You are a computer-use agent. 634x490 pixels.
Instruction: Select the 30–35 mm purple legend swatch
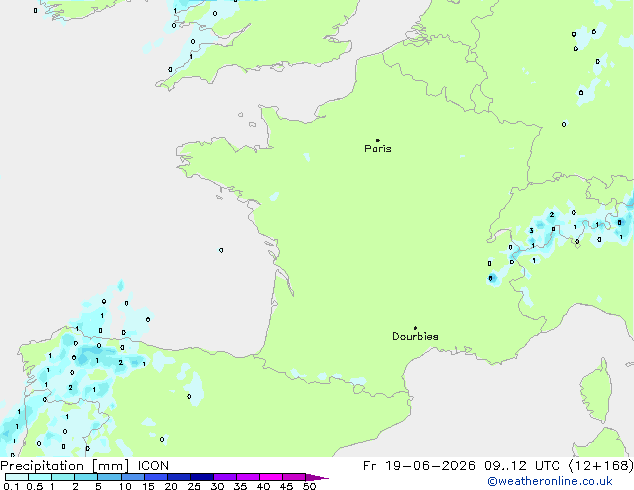[224, 477]
